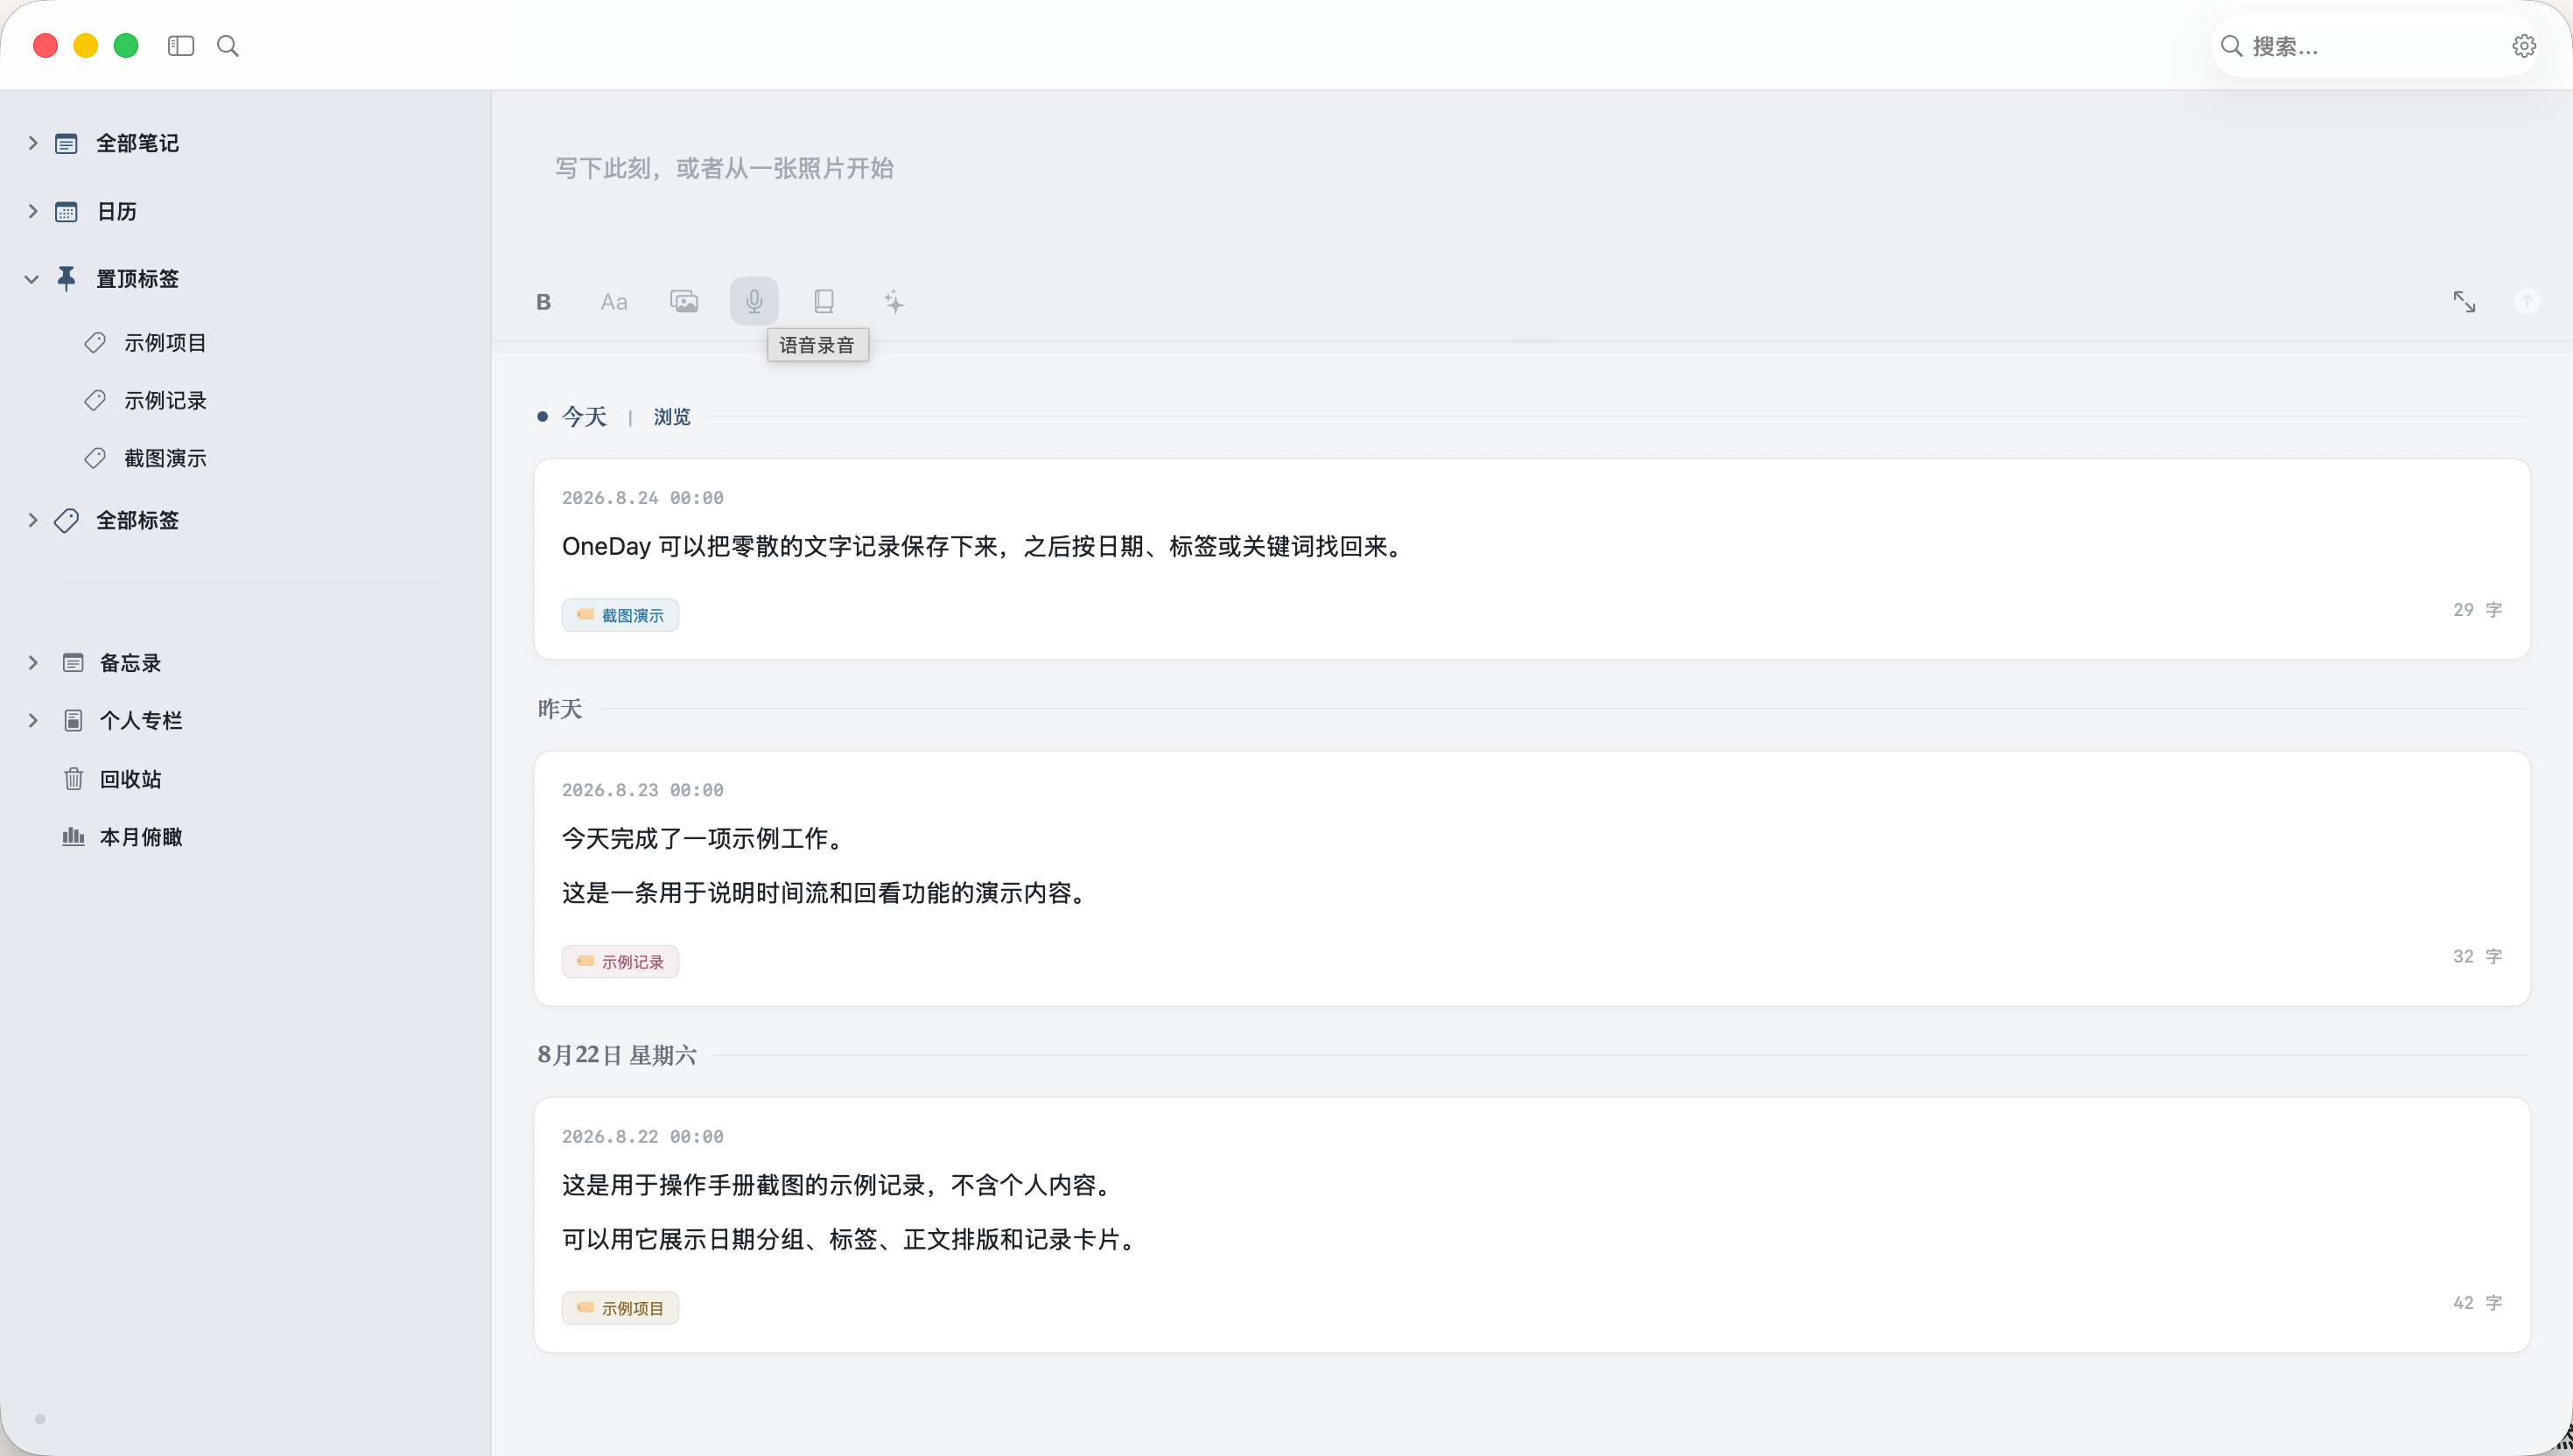Open 本月俯瞰 monthly overview

(x=141, y=837)
